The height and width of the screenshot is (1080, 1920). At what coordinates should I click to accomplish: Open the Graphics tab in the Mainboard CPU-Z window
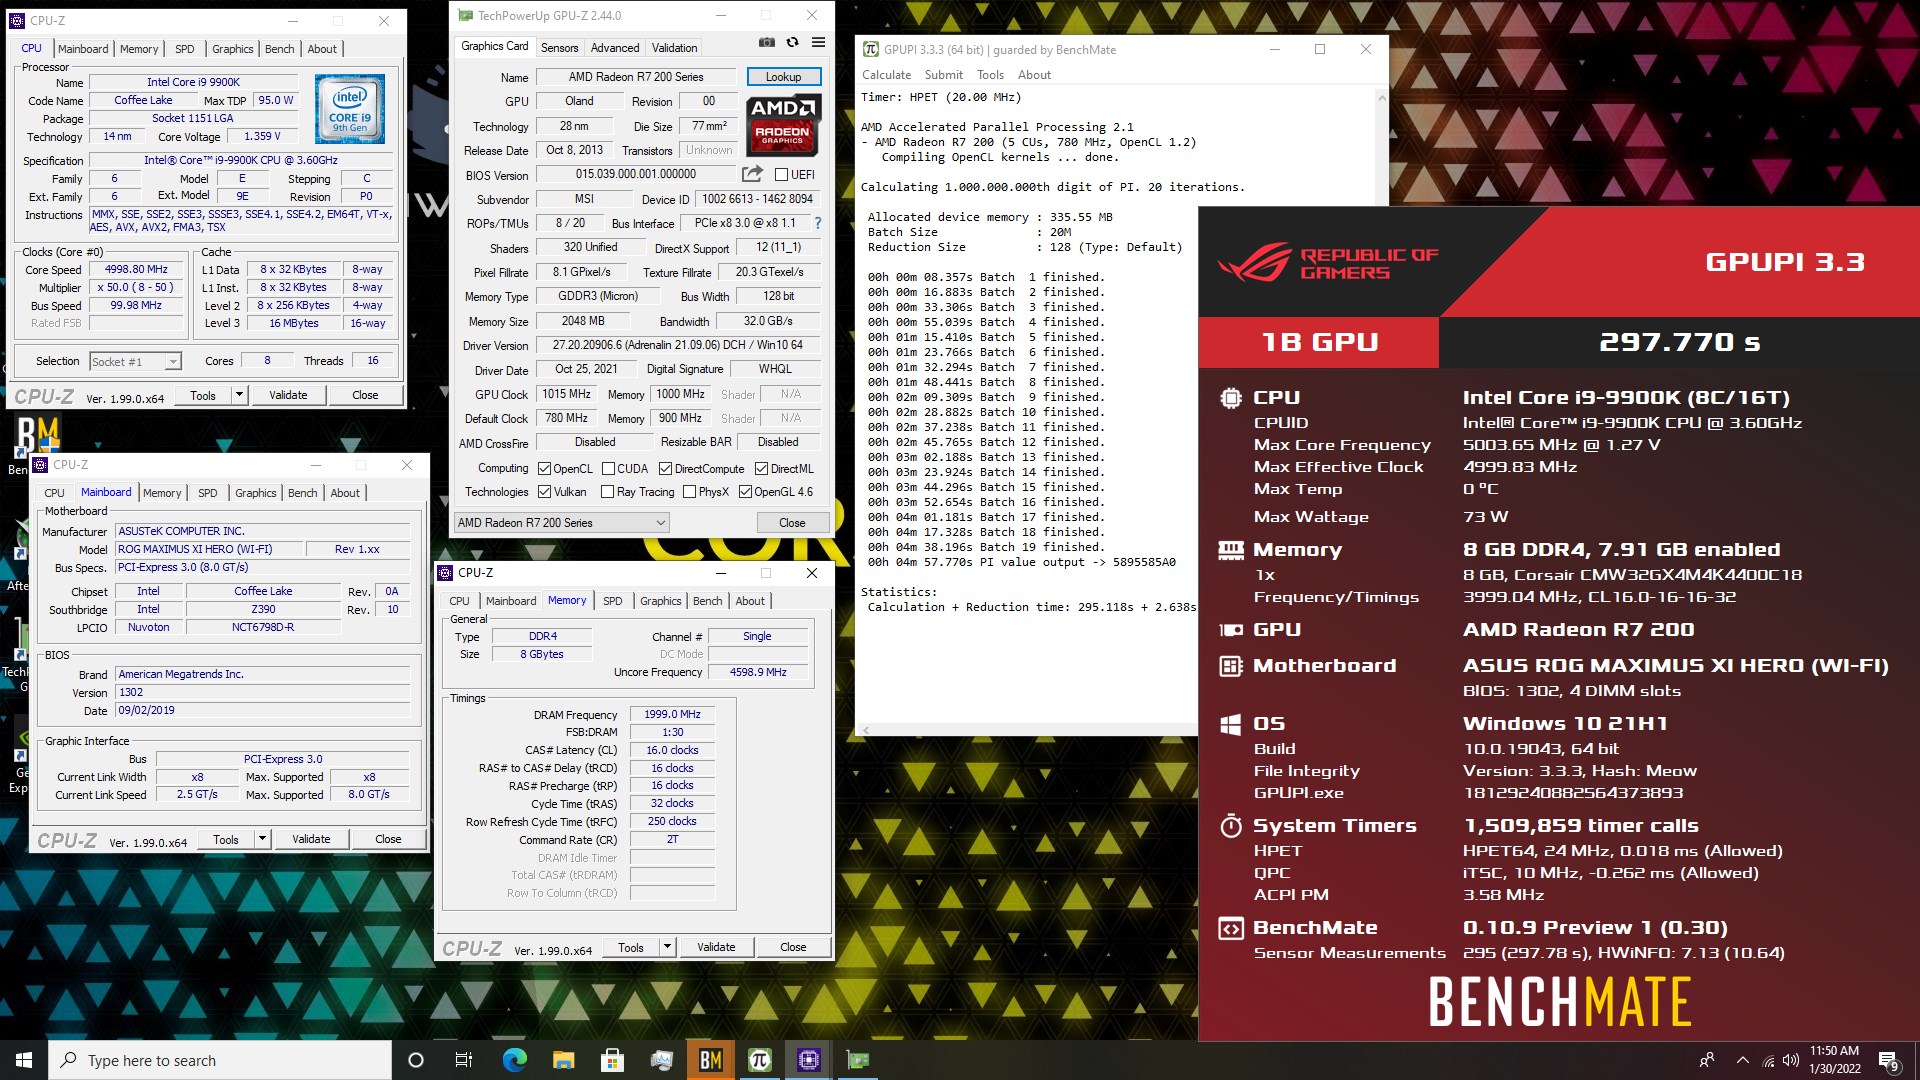click(x=255, y=493)
